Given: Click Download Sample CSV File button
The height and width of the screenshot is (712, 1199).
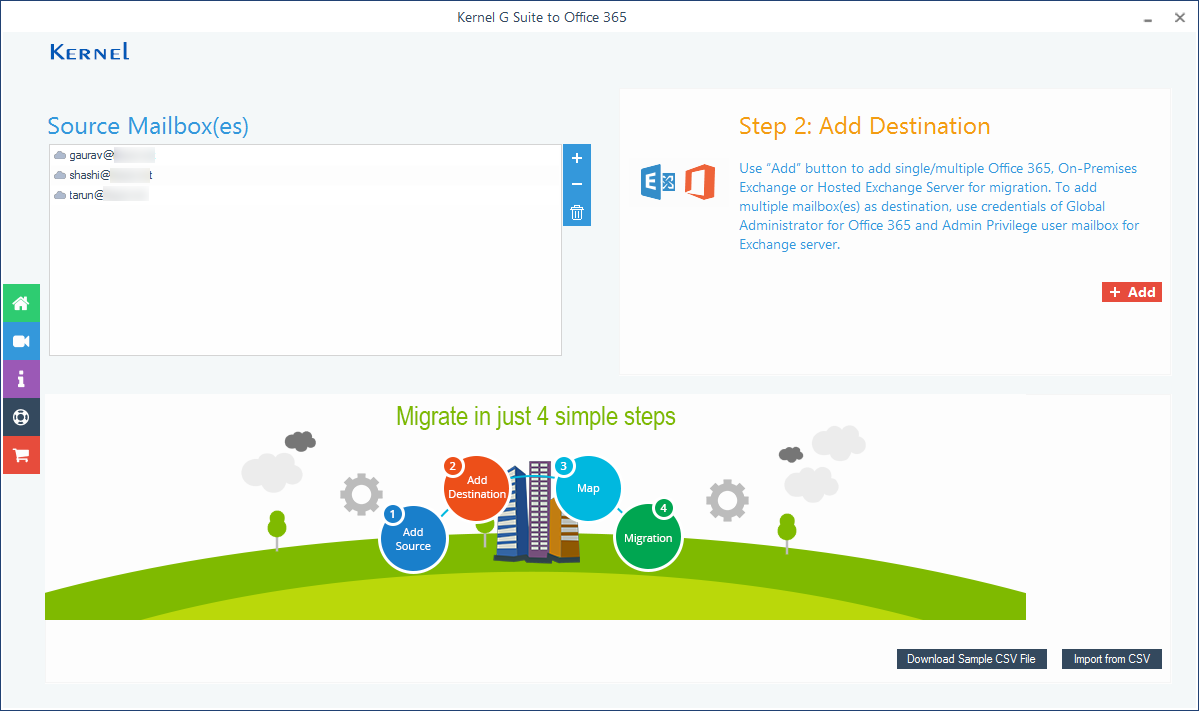Looking at the screenshot, I should click(971, 659).
